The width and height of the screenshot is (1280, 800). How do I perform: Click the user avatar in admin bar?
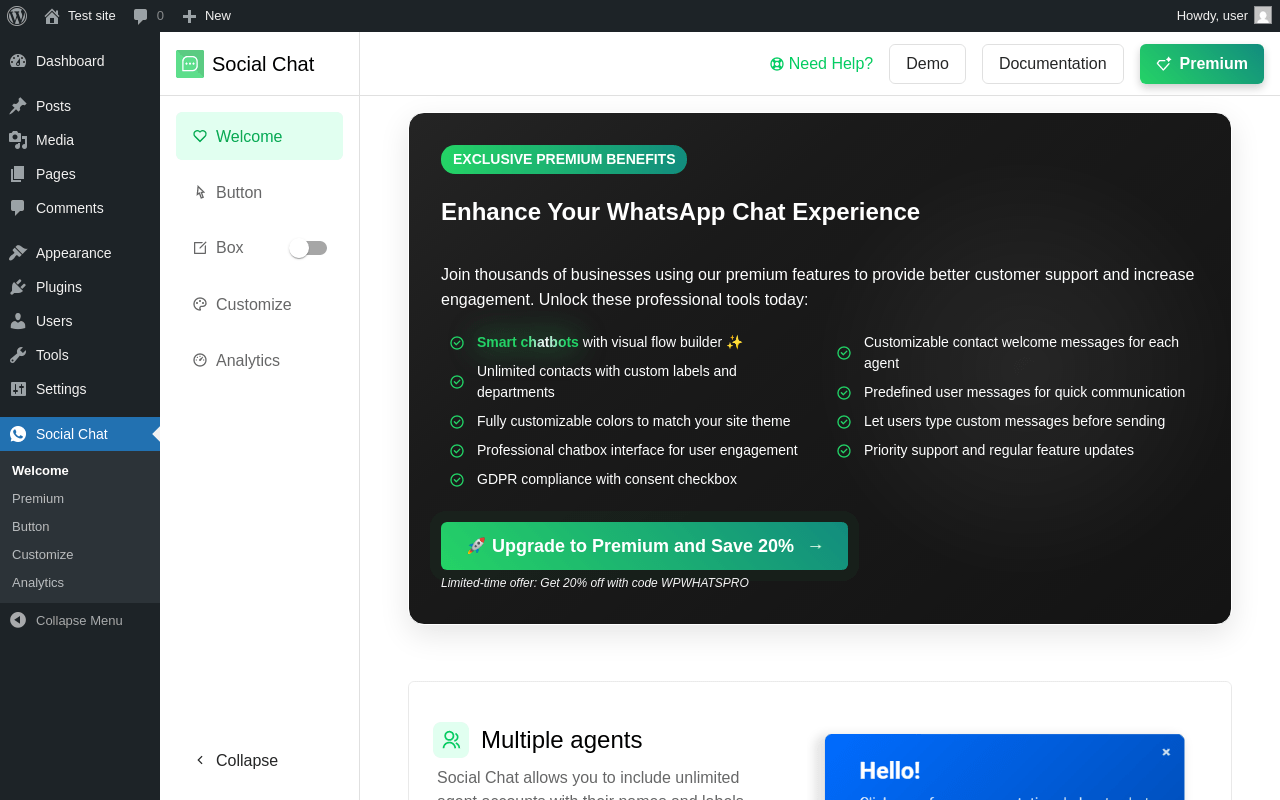click(x=1263, y=16)
